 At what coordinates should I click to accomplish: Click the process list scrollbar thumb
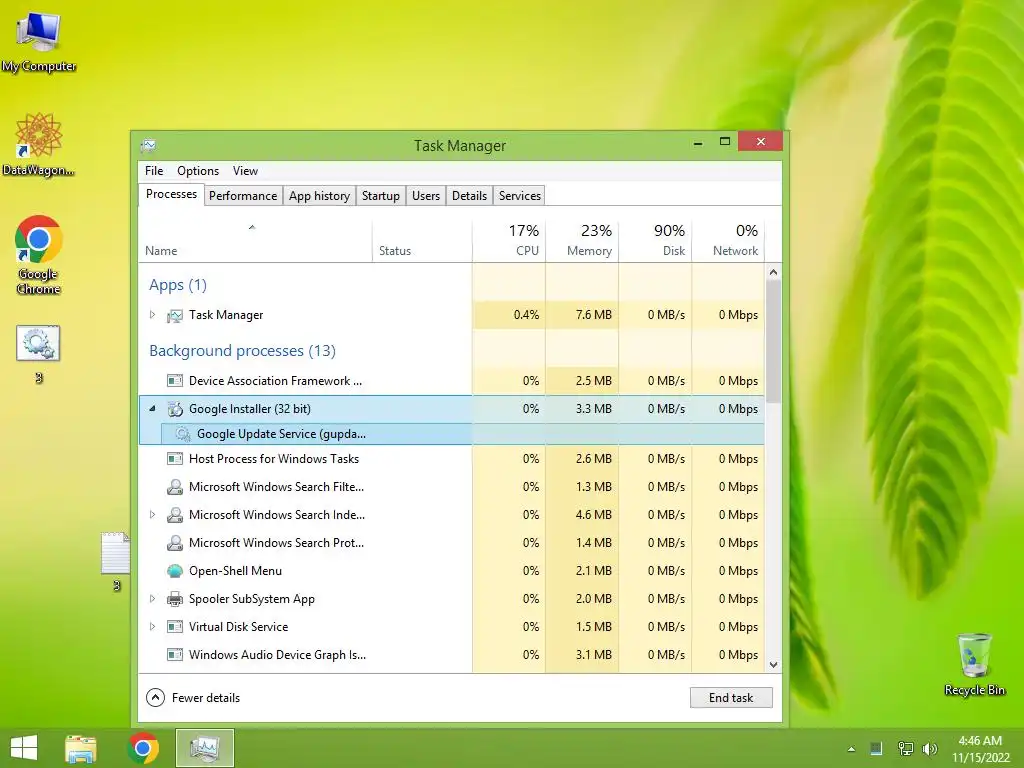pos(773,342)
